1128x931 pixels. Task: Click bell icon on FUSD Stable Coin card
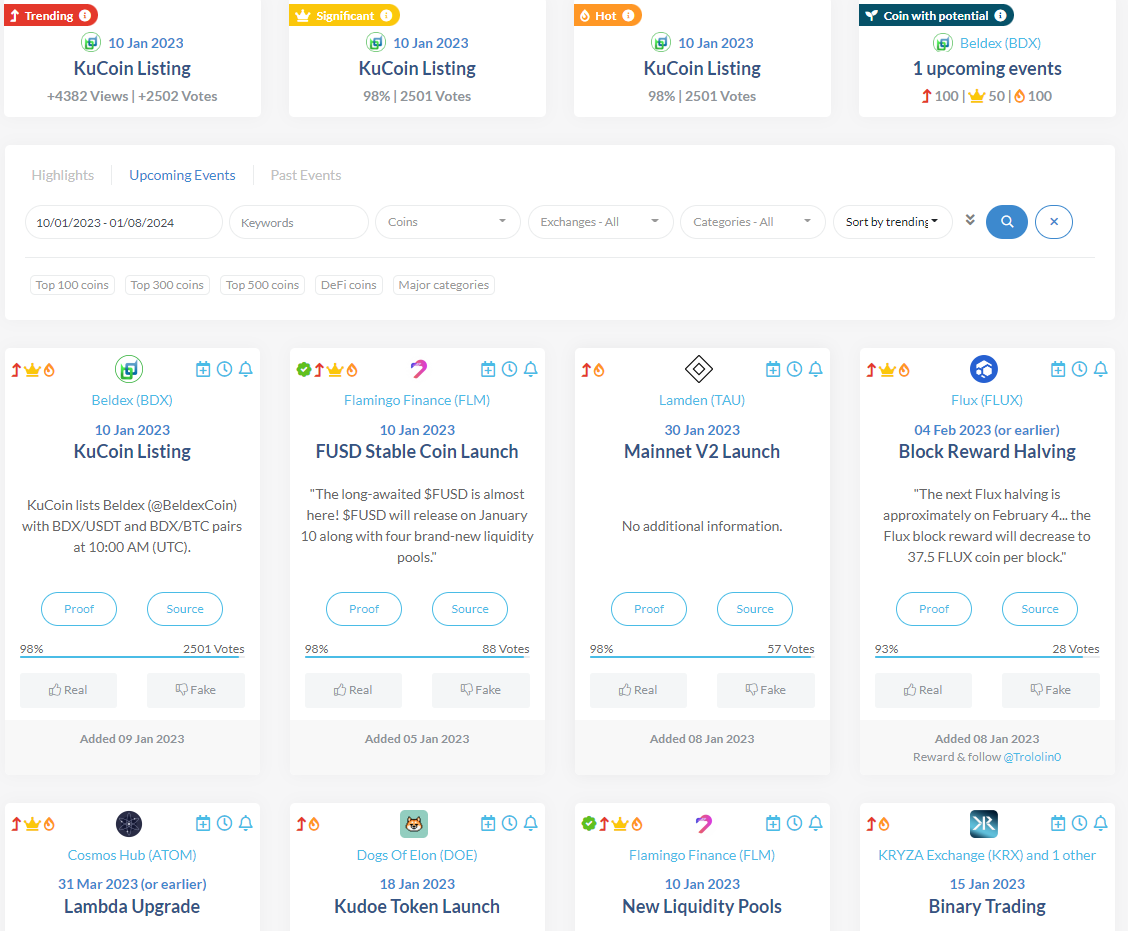pyautogui.click(x=530, y=369)
